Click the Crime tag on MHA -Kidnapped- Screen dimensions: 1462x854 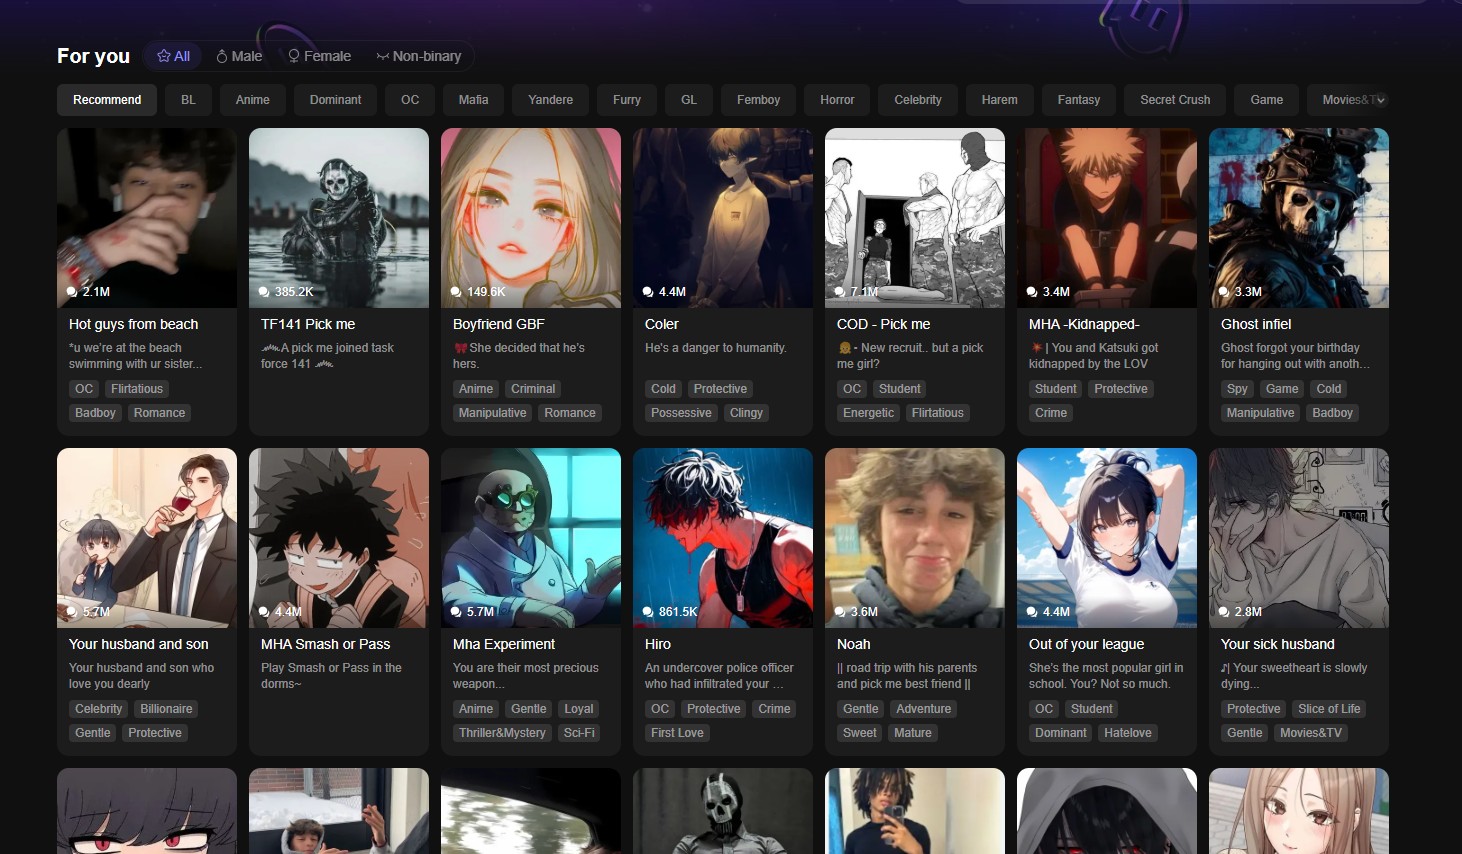1051,413
